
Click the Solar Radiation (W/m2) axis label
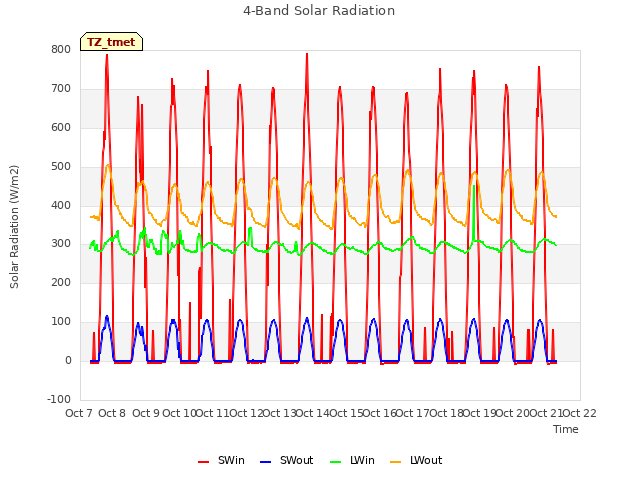(14, 227)
